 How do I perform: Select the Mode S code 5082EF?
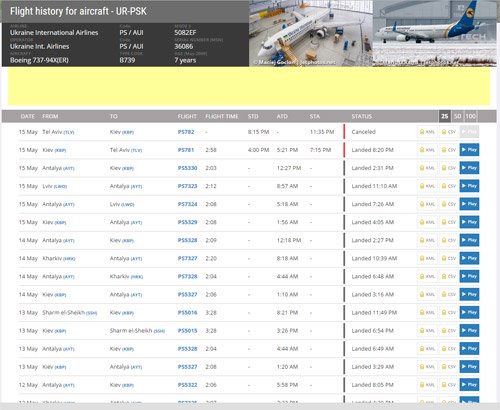point(185,33)
